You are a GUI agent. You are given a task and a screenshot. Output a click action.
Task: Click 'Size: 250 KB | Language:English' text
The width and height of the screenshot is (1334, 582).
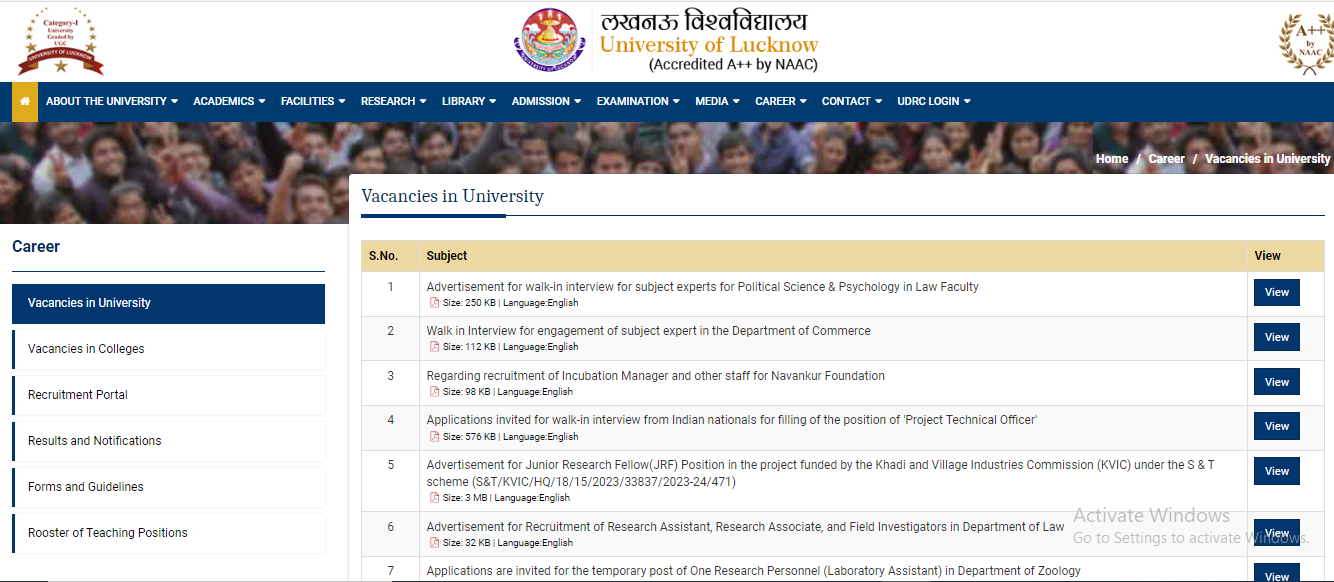point(510,303)
